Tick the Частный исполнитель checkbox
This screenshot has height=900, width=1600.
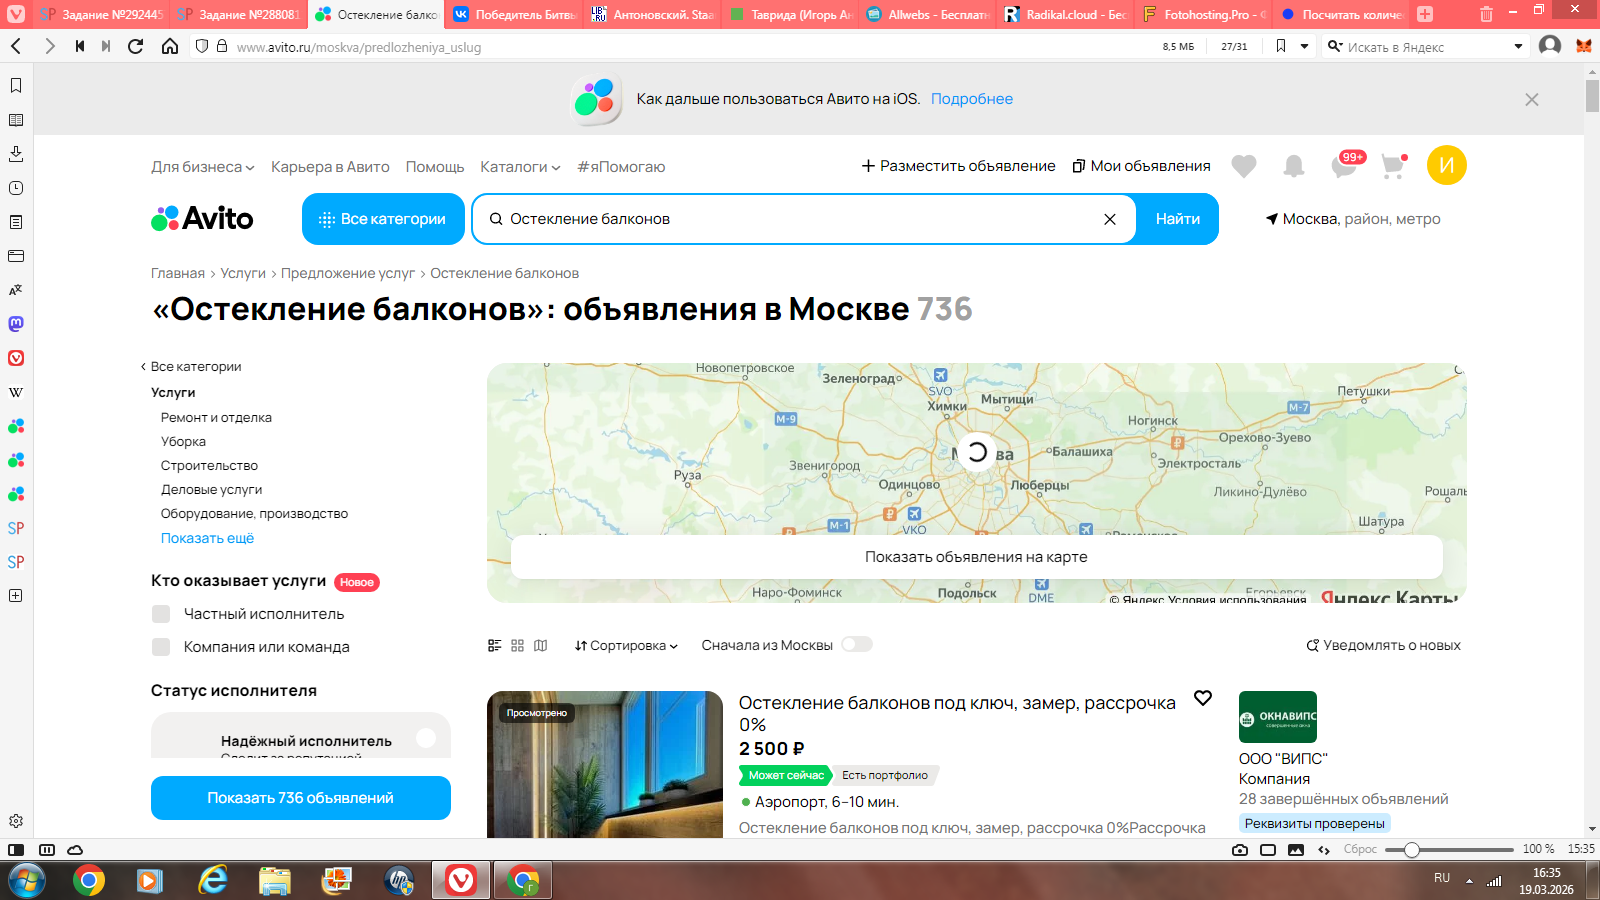click(x=161, y=614)
